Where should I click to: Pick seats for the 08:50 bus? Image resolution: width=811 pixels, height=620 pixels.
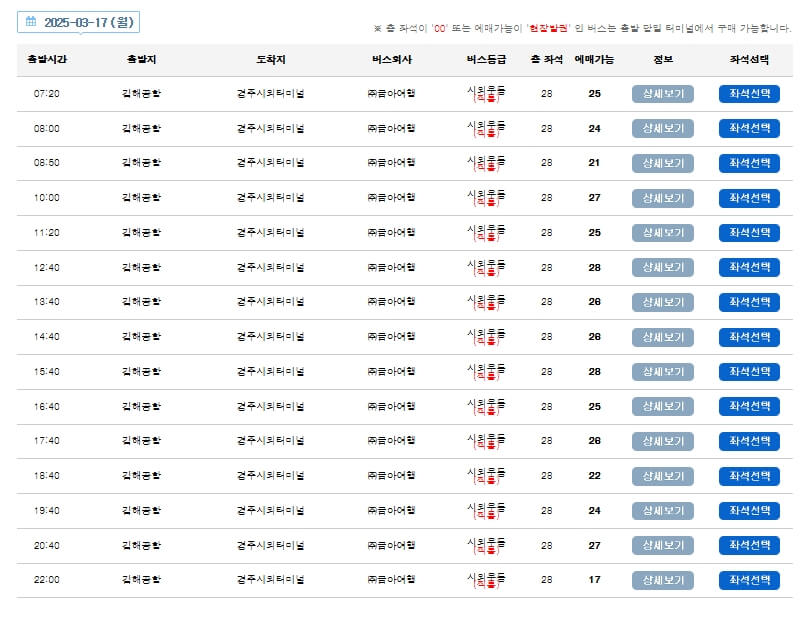click(749, 163)
